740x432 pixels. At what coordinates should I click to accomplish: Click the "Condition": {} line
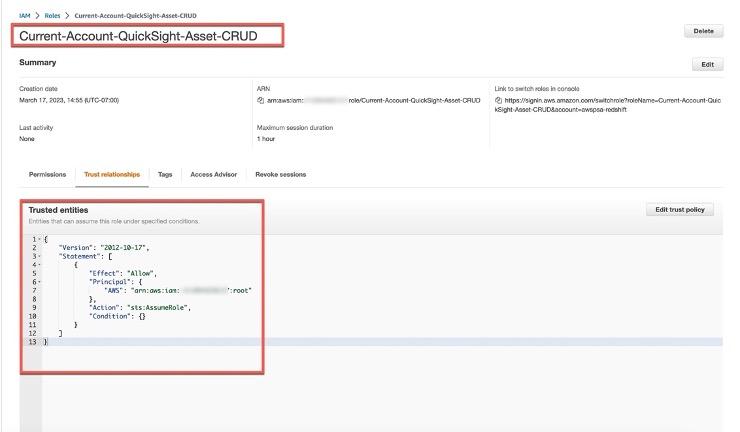[117, 316]
